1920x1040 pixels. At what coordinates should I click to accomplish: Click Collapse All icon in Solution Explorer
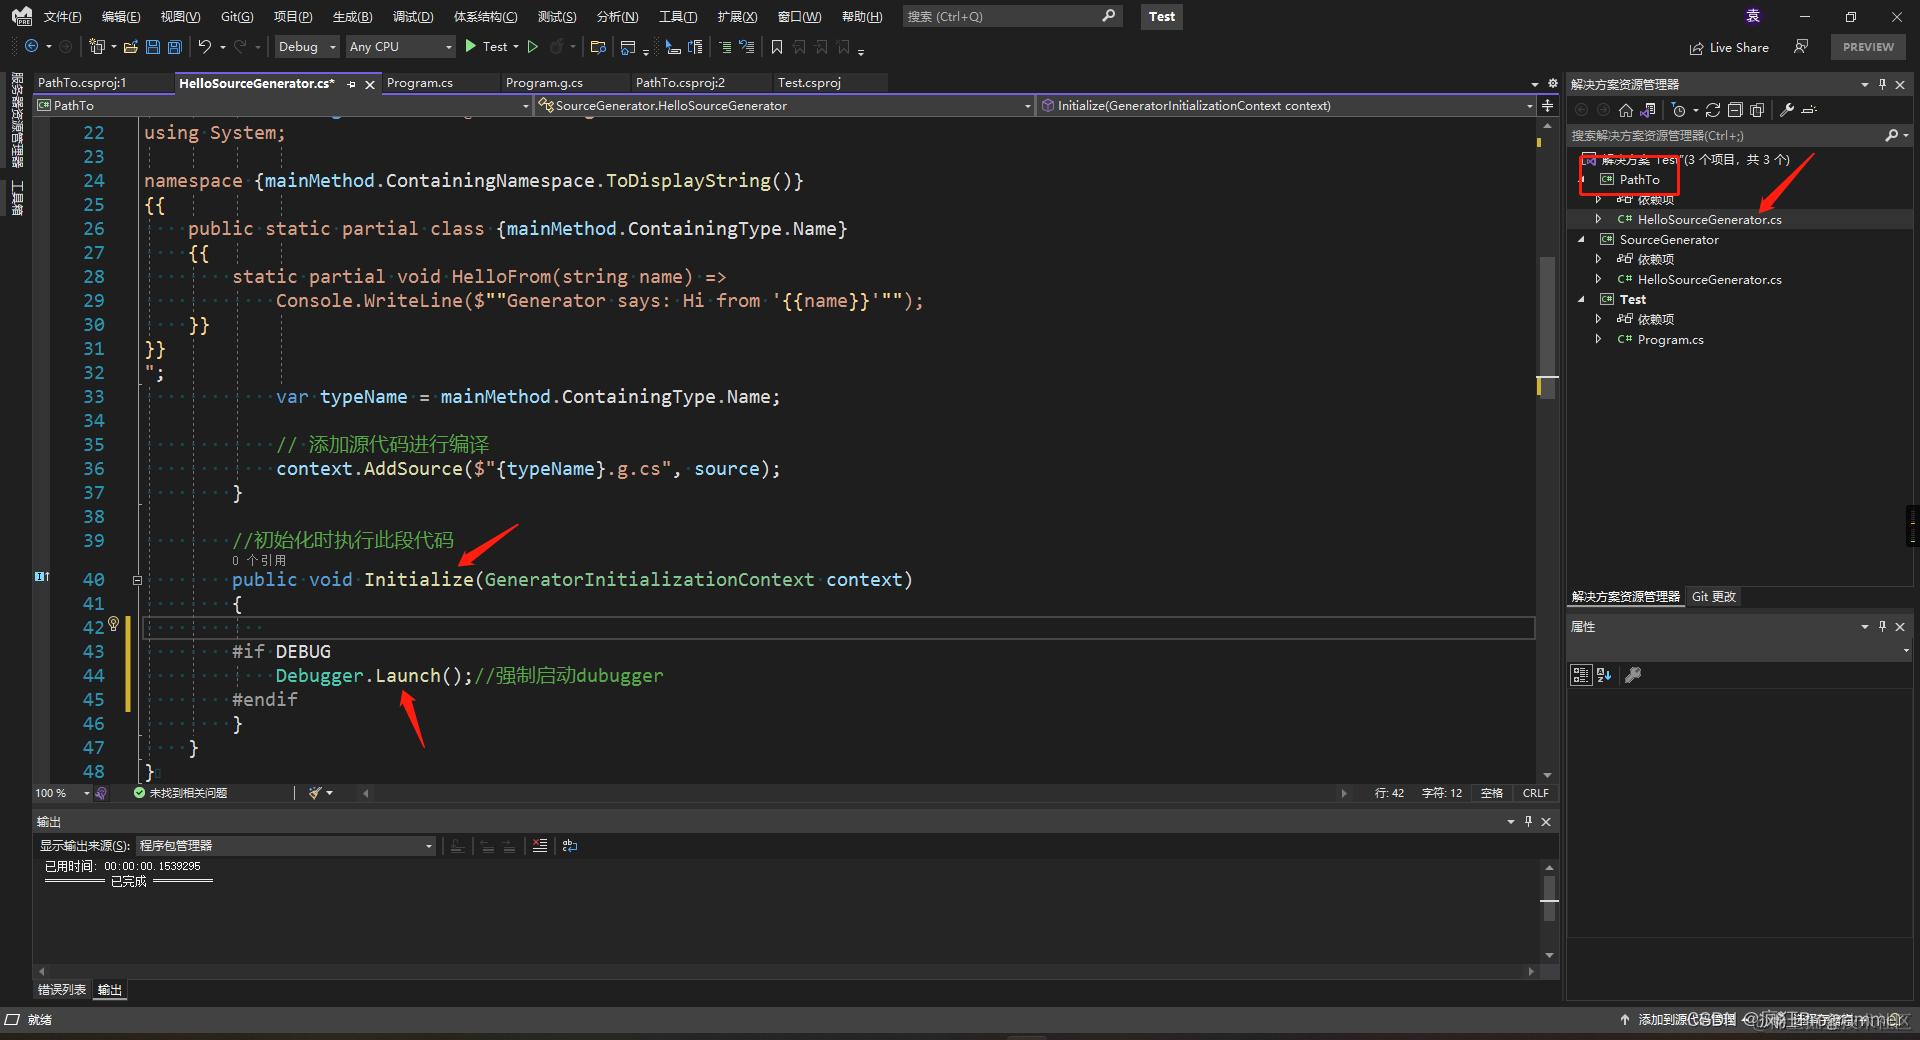pyautogui.click(x=1735, y=110)
